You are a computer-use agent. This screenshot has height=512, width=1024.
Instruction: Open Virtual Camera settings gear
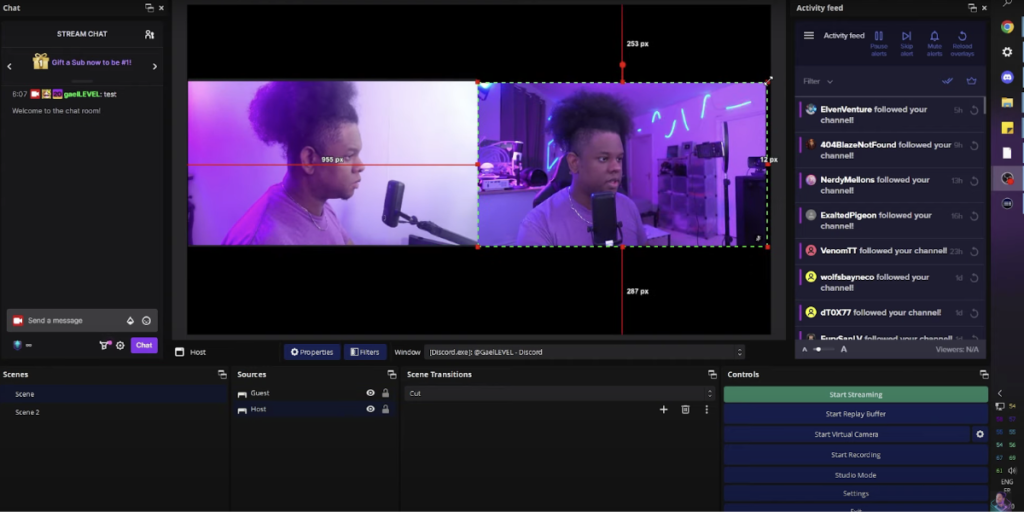tap(980, 434)
